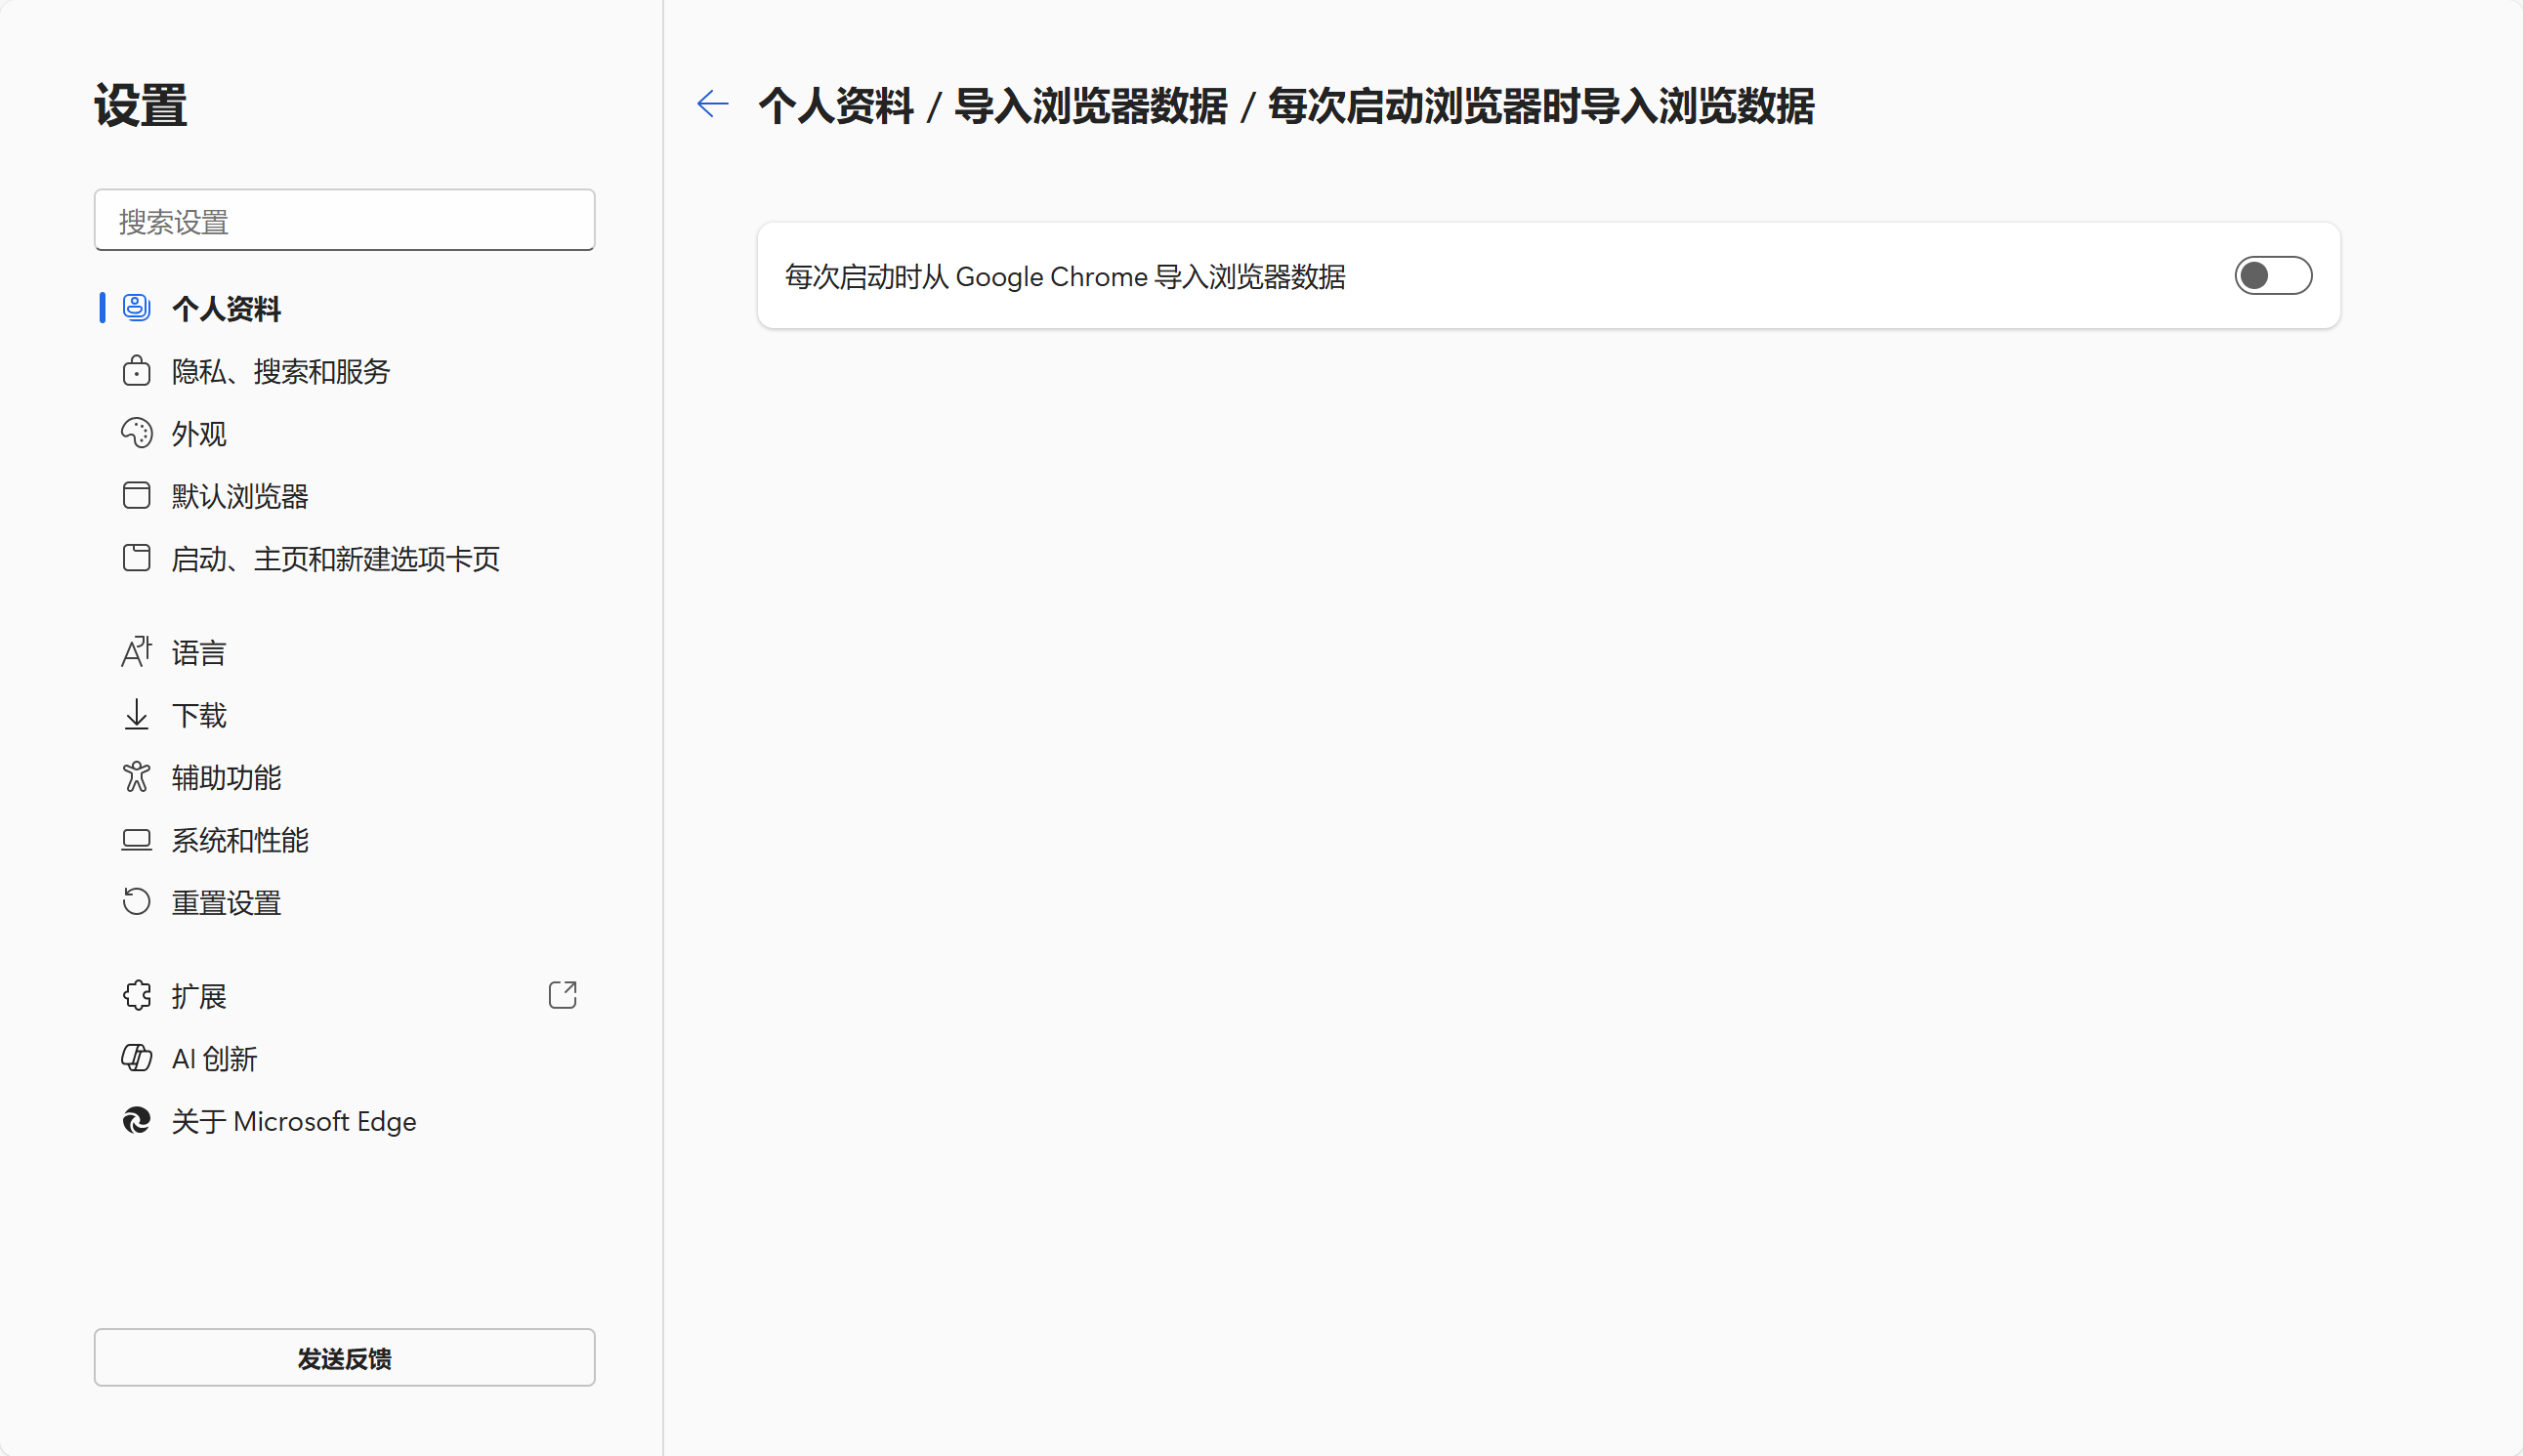Viewport: 2523px width, 1456px height.
Task: Select the 隐私、搜索和服务 lock icon
Action: click(137, 371)
